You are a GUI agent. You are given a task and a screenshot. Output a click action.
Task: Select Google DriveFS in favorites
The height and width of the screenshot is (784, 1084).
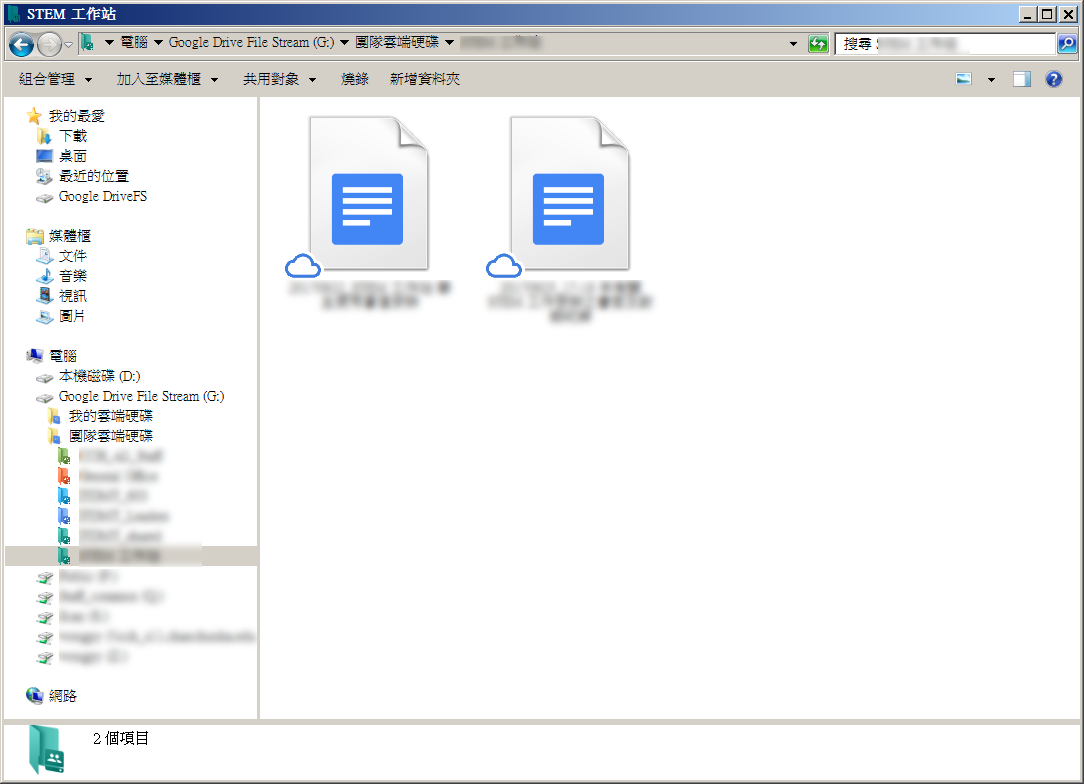pos(102,196)
